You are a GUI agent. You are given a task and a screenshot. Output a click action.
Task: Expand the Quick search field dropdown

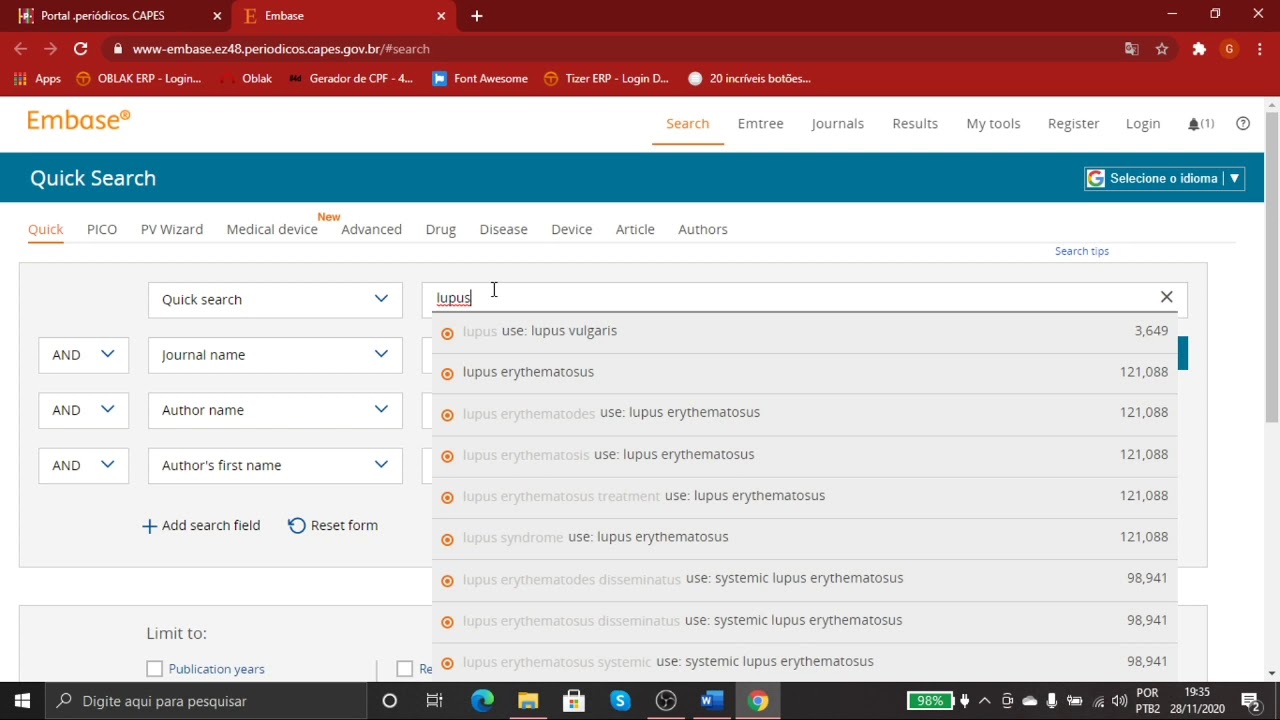(275, 299)
